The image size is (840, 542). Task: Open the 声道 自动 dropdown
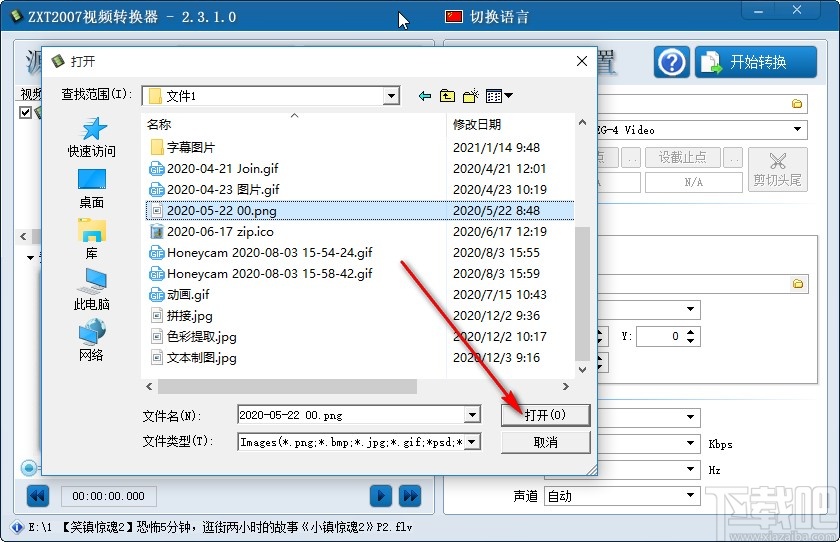click(622, 496)
